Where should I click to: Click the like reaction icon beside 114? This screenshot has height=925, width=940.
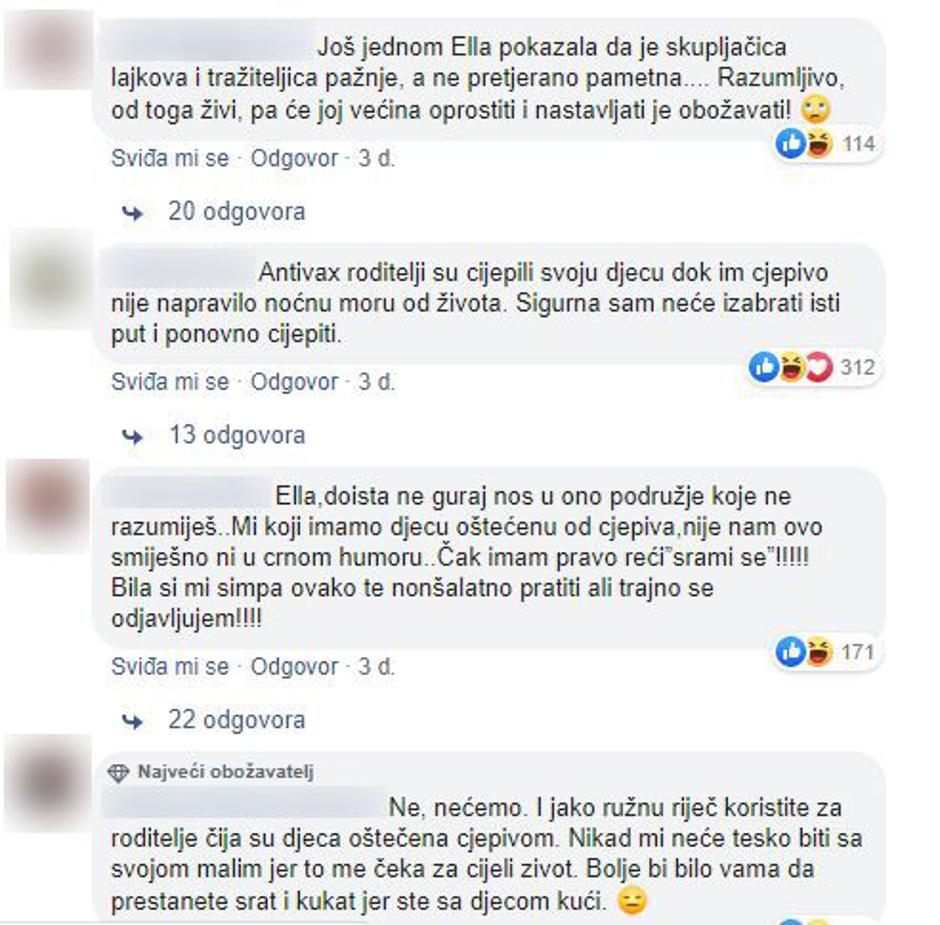(x=790, y=143)
